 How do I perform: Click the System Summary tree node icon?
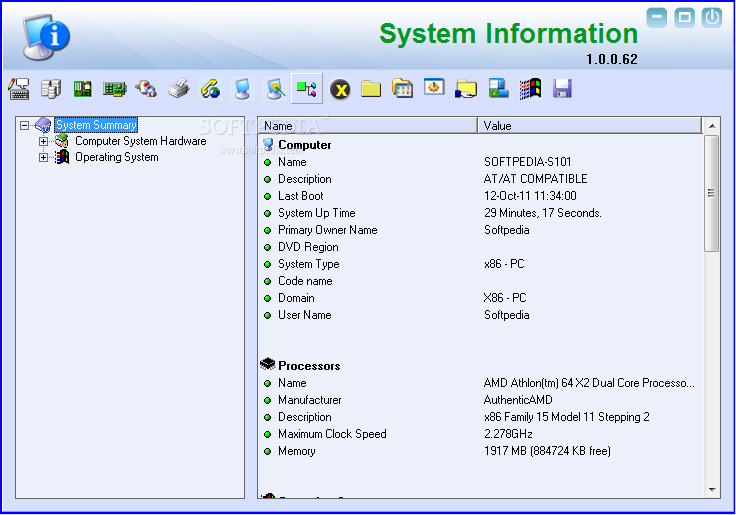tap(43, 125)
